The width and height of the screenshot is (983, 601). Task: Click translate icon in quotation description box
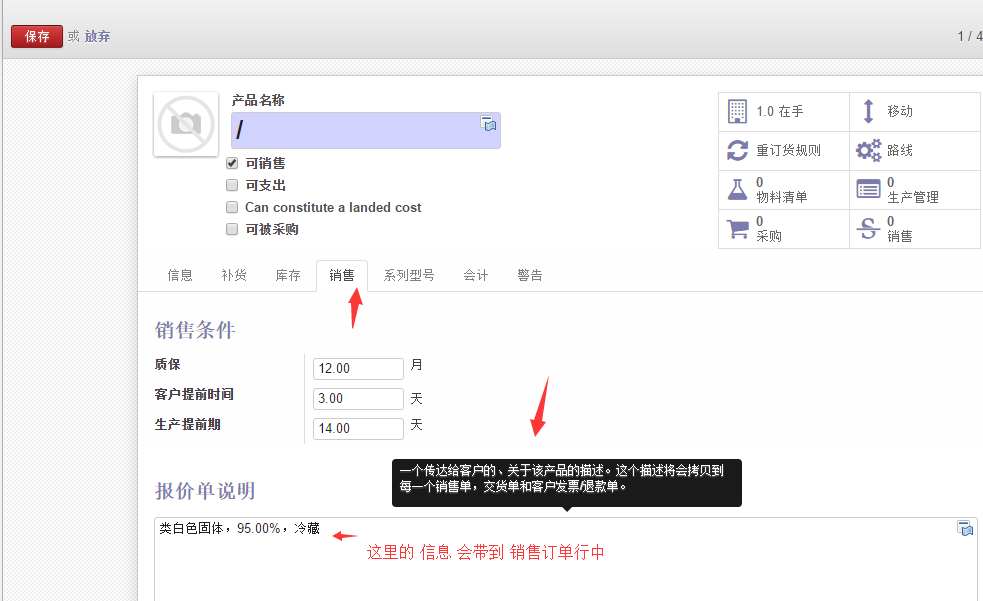pos(965,529)
